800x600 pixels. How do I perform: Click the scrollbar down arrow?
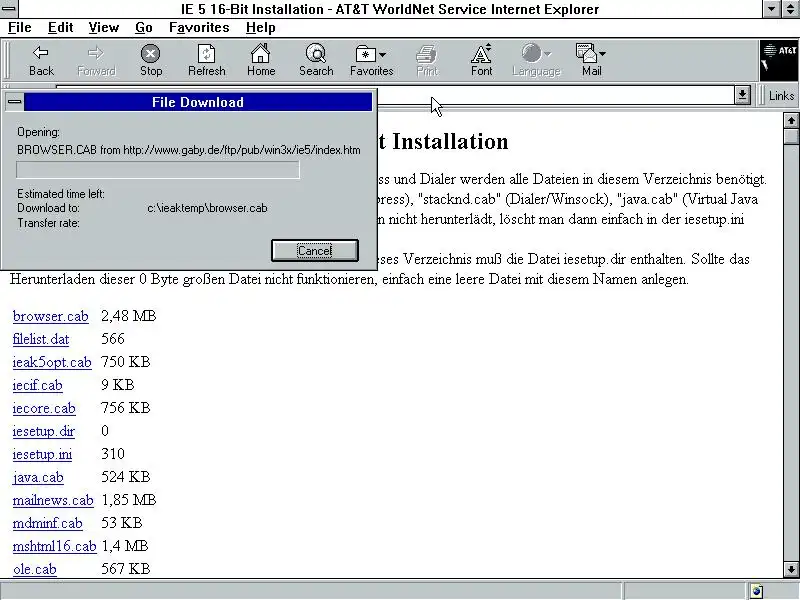791,569
